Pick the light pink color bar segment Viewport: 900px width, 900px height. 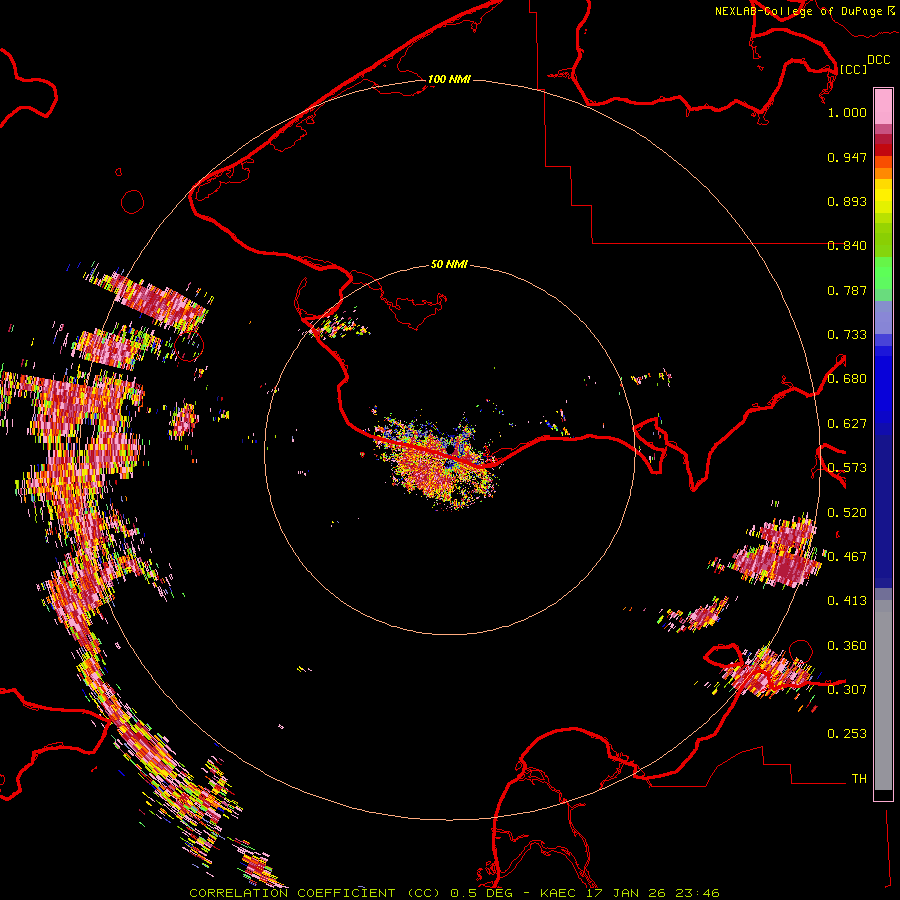(883, 107)
